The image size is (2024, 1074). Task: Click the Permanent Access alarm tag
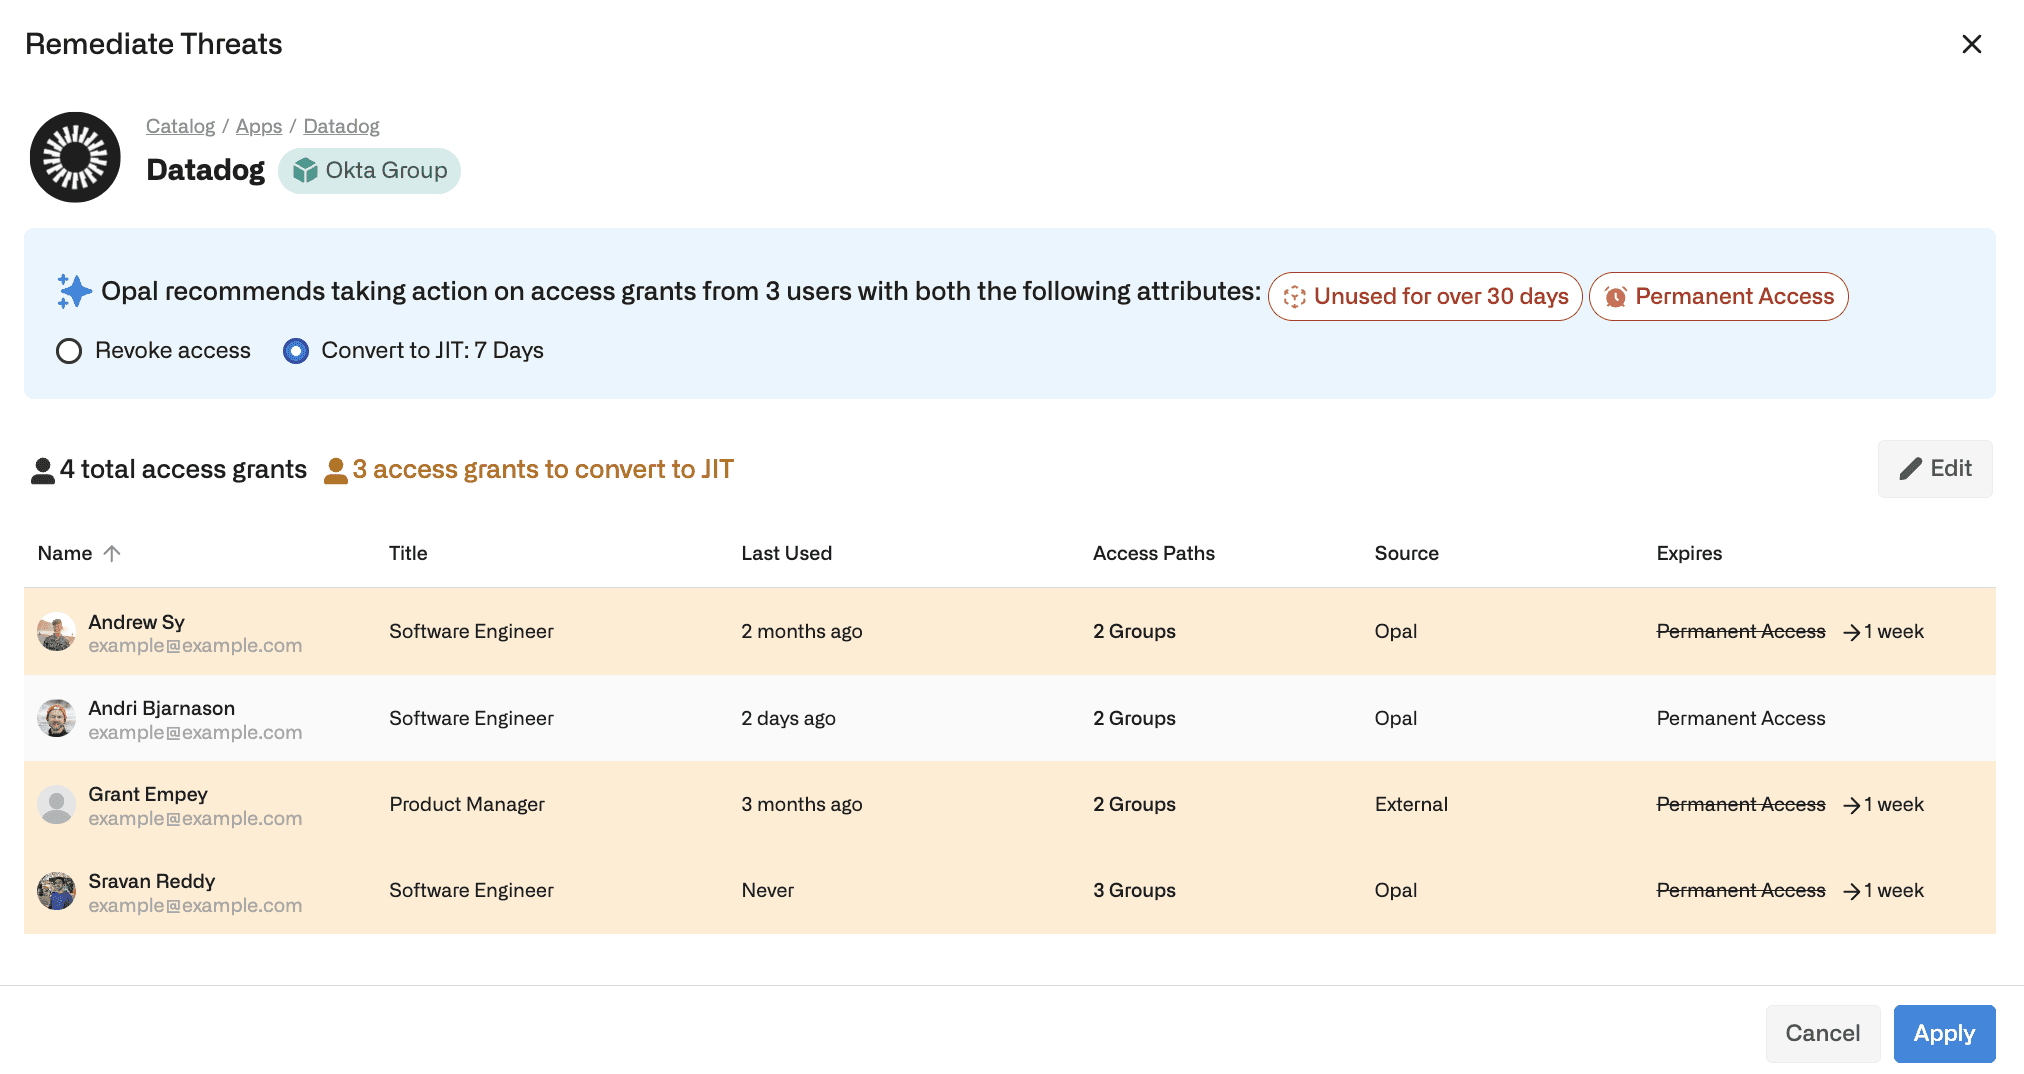(1718, 297)
